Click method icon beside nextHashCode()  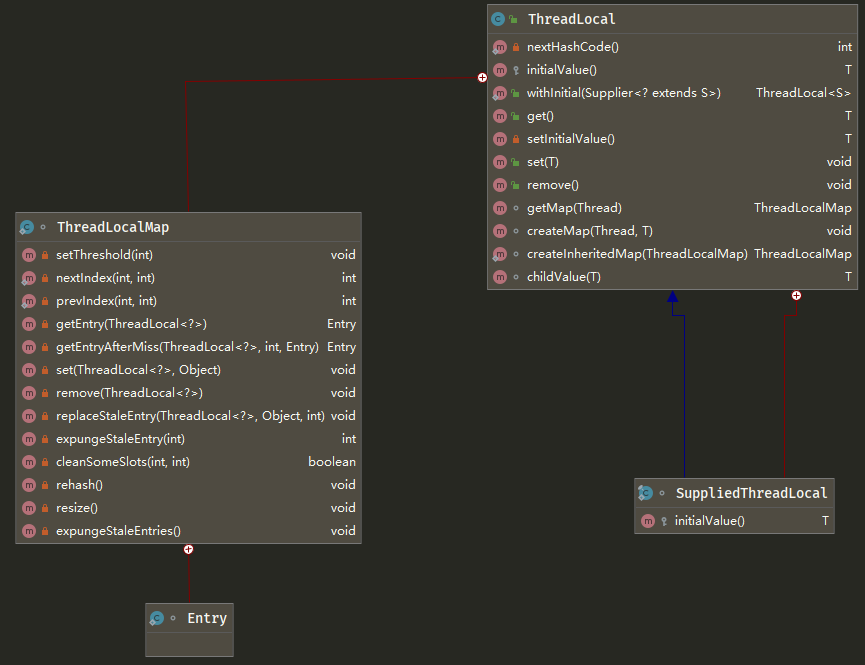click(499, 47)
